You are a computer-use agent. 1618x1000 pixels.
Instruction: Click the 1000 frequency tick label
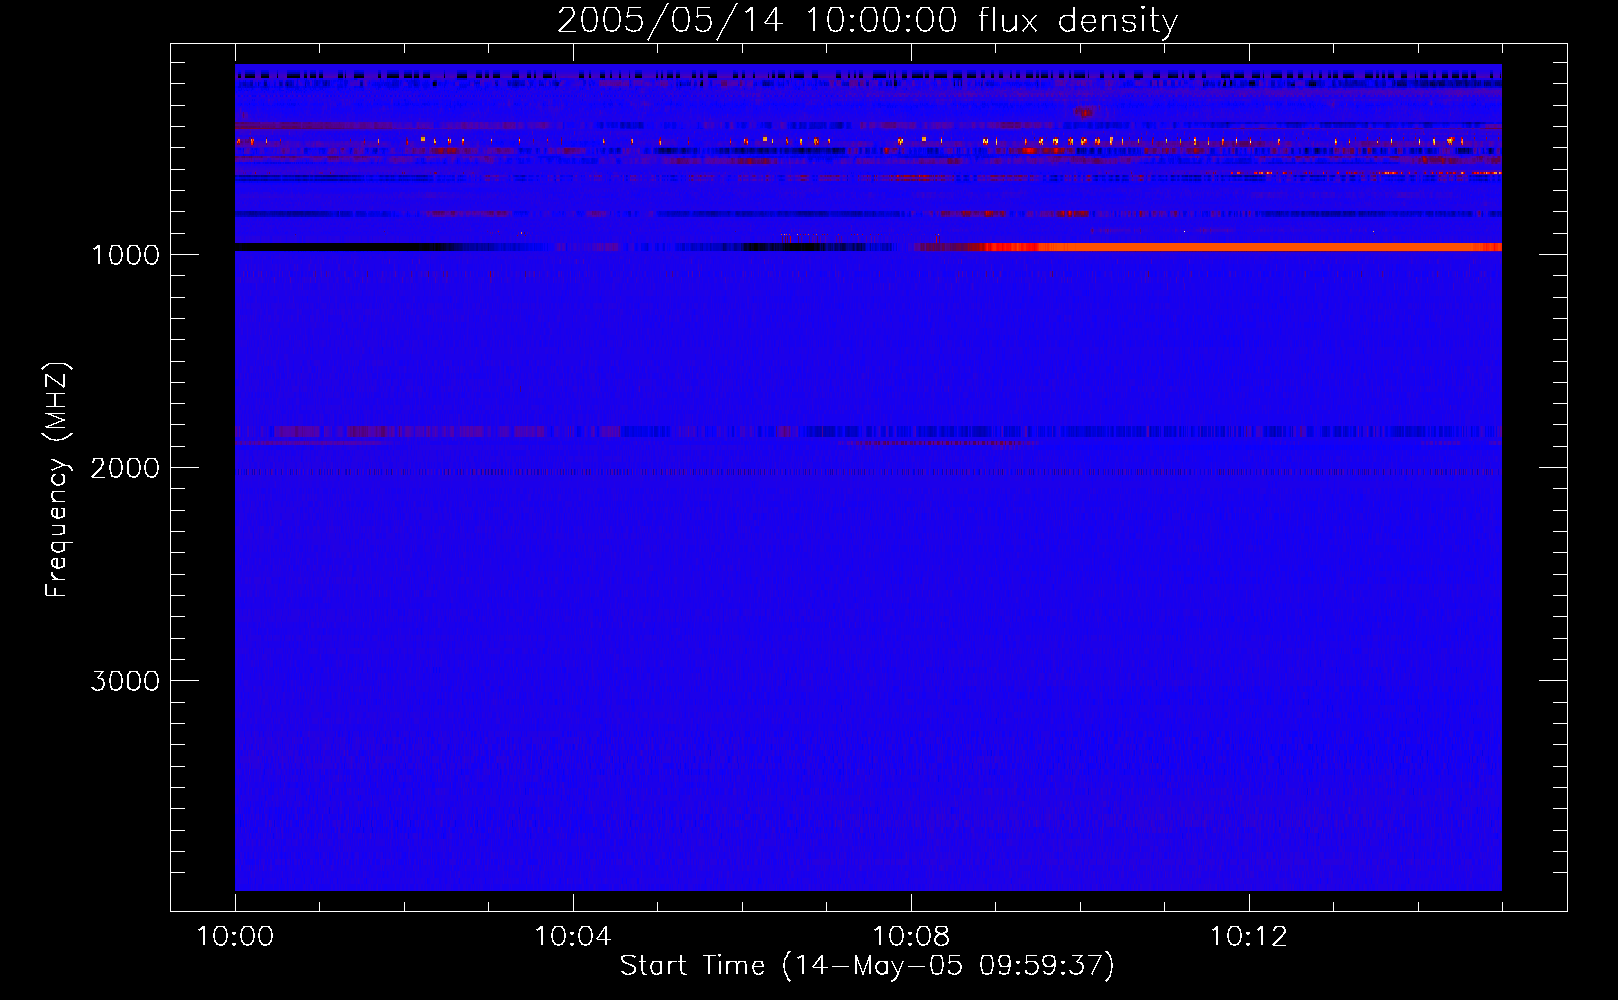coord(125,255)
